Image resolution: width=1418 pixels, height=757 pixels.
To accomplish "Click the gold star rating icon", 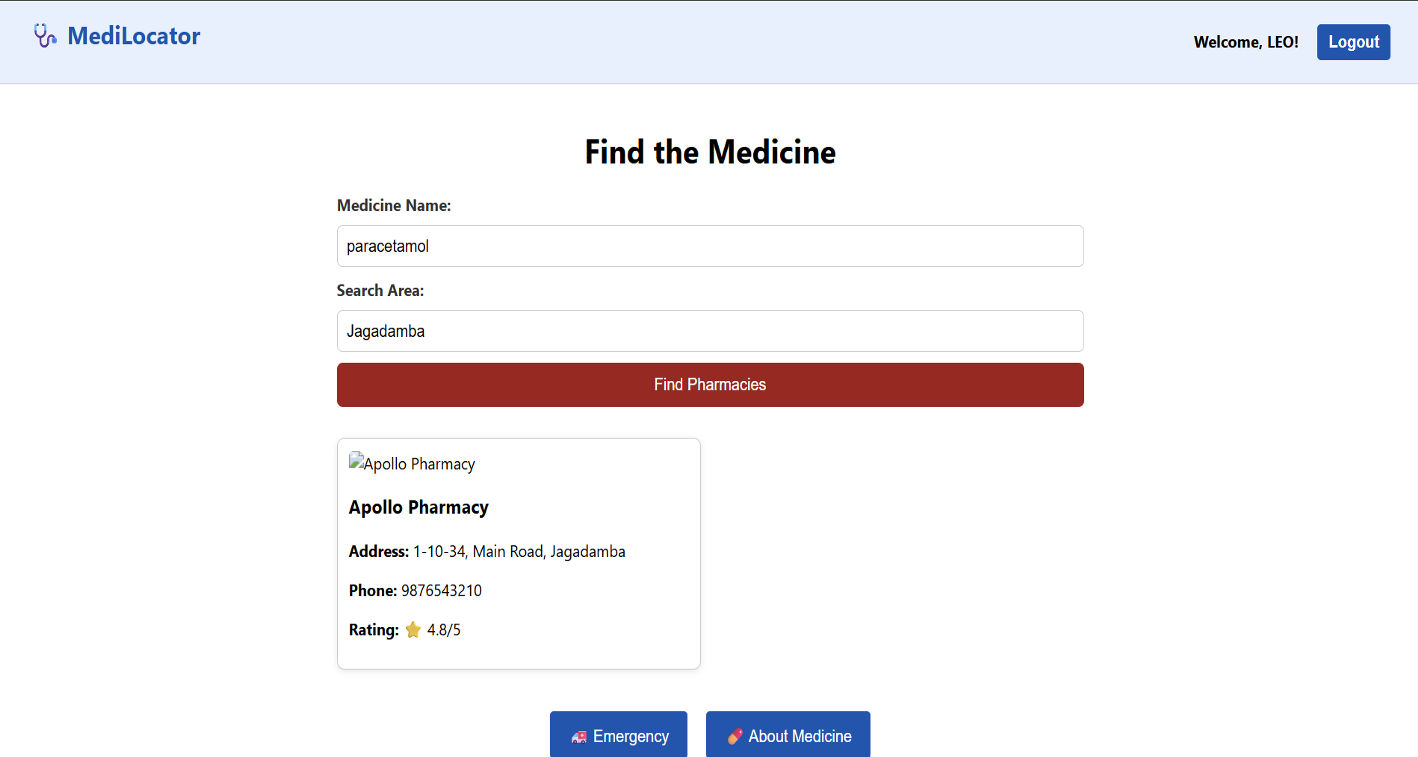I will tap(413, 630).
